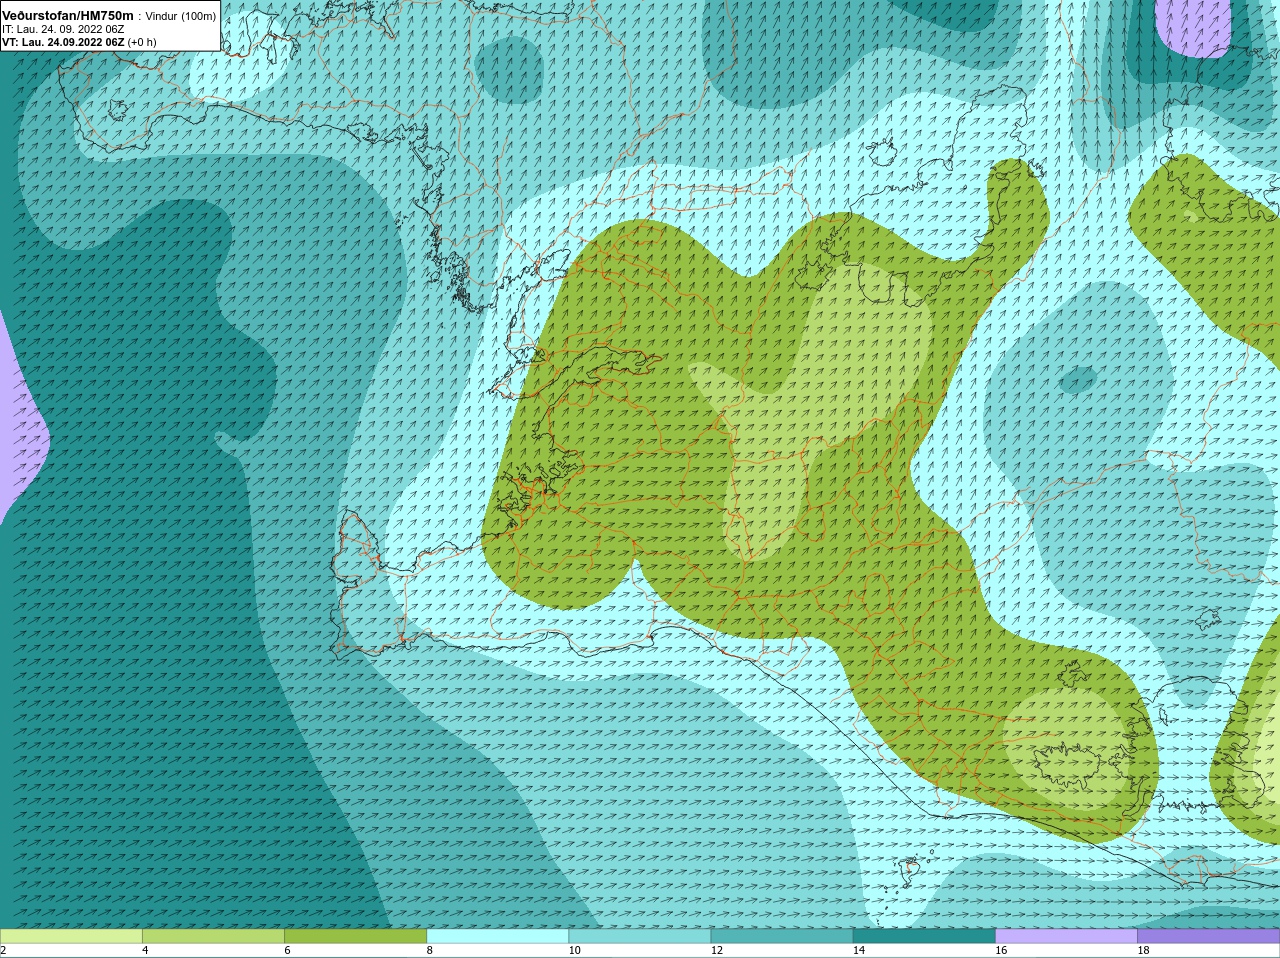Click the 'IT: Lau. 24. 09. 2022 06Z' line
This screenshot has width=1280, height=958.
pos(63,30)
